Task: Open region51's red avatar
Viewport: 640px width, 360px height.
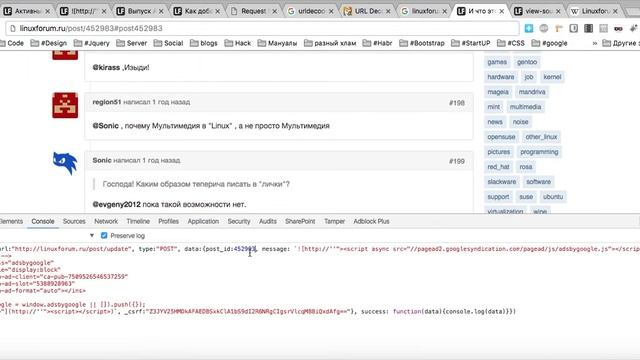Action: coord(65,105)
